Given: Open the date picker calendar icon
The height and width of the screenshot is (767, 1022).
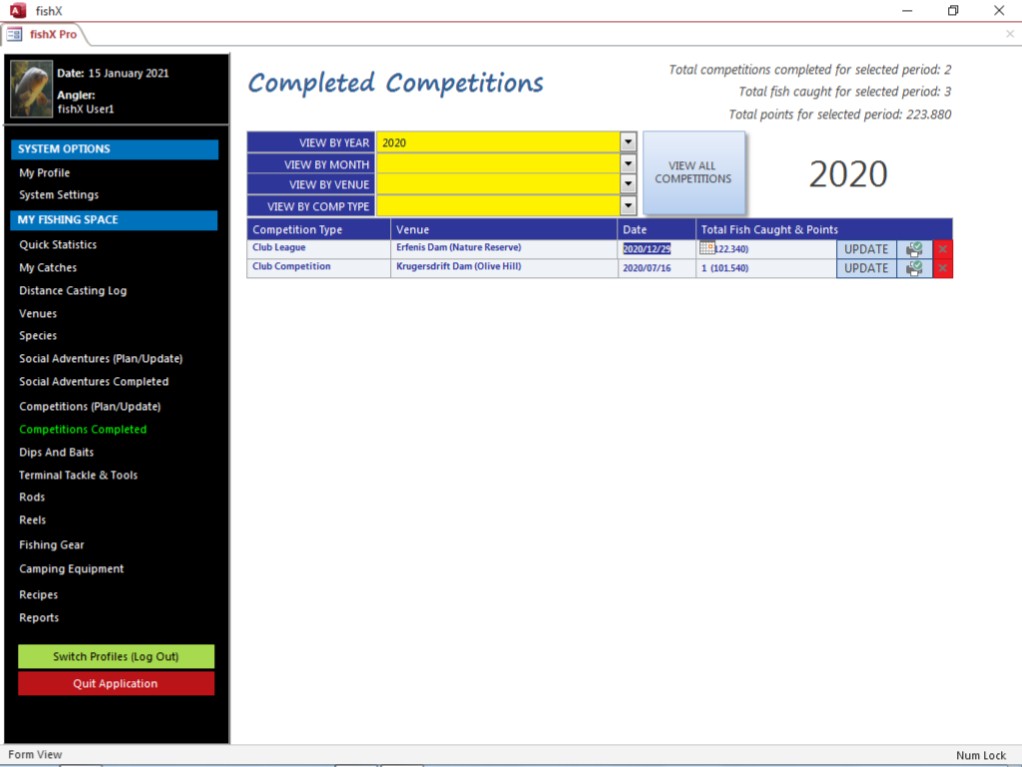Looking at the screenshot, I should 707,249.
